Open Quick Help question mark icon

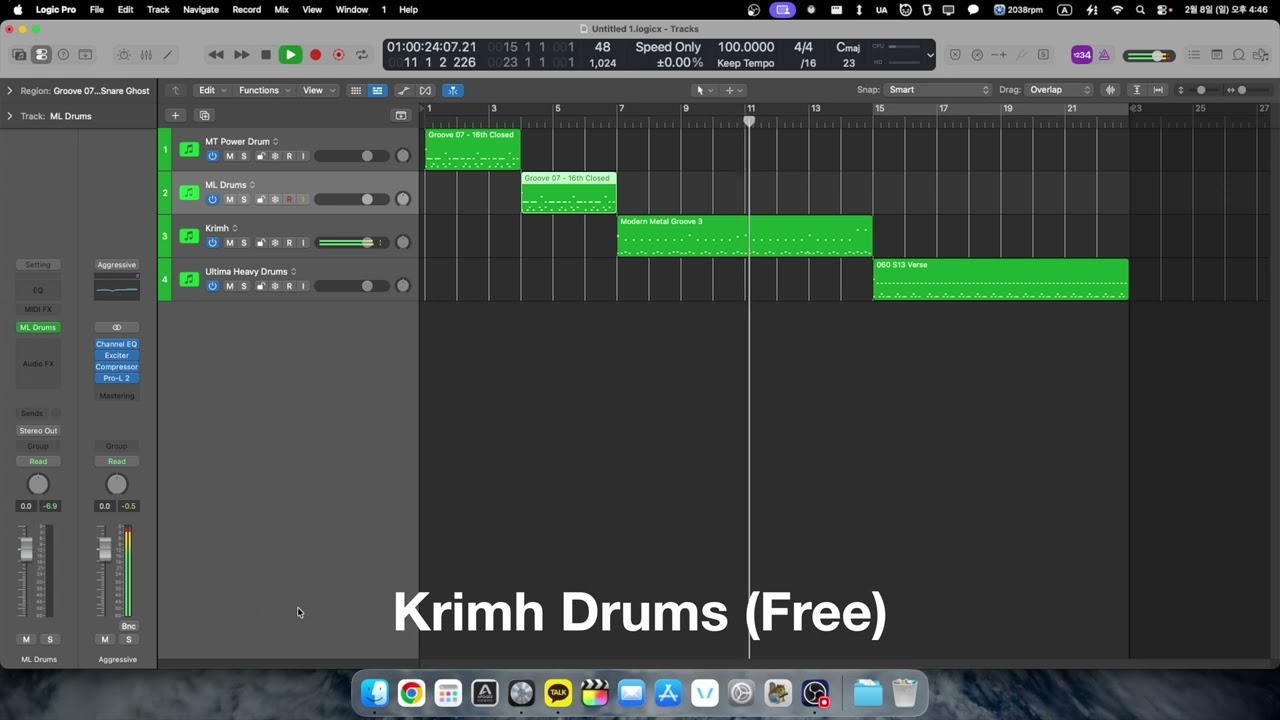(63, 55)
